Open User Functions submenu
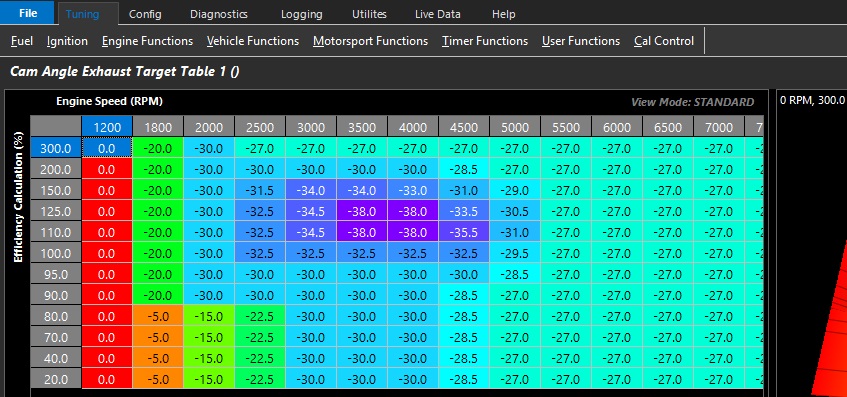Screen dimensions: 847x397 pos(581,41)
